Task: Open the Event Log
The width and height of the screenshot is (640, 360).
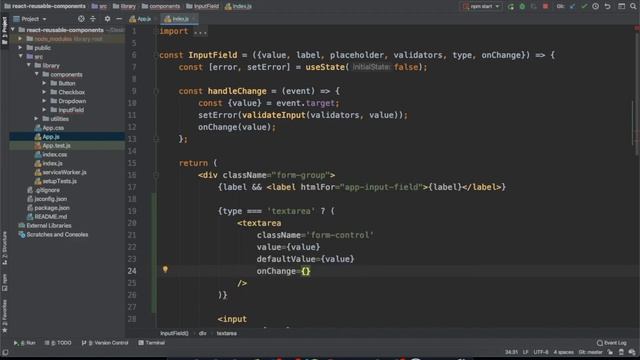Action: point(611,343)
